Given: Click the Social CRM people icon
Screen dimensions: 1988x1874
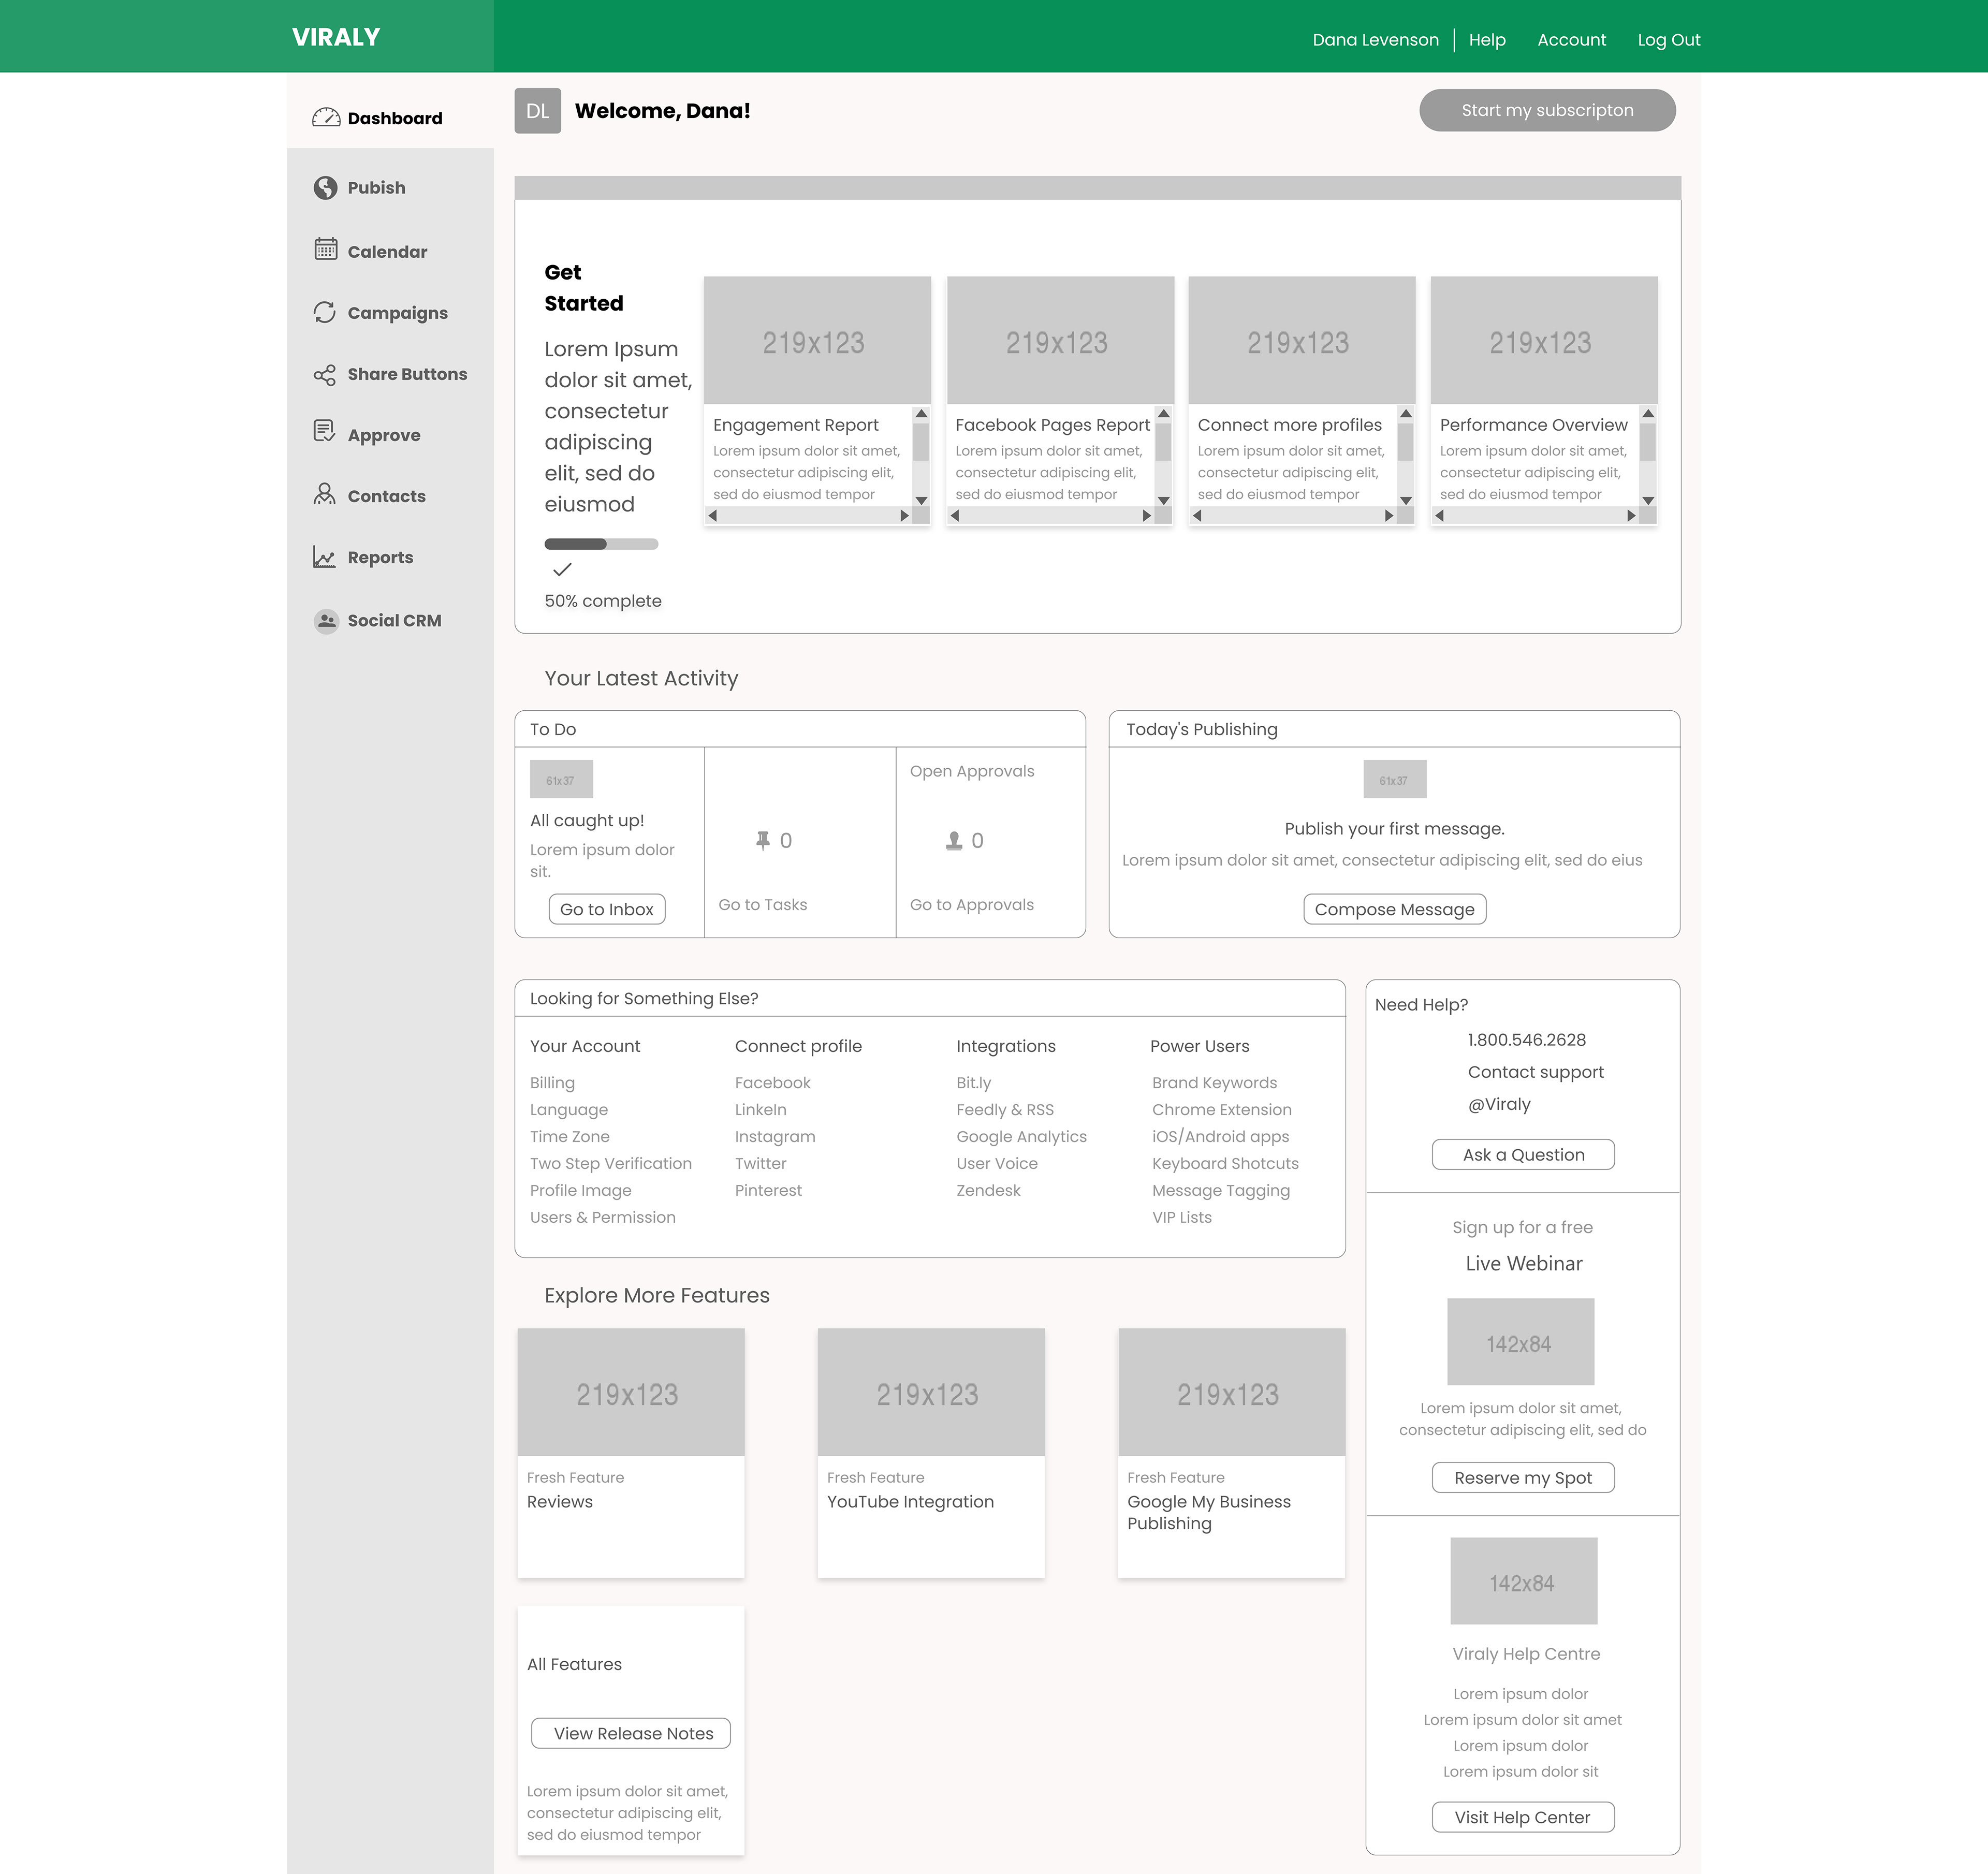Looking at the screenshot, I should (326, 621).
